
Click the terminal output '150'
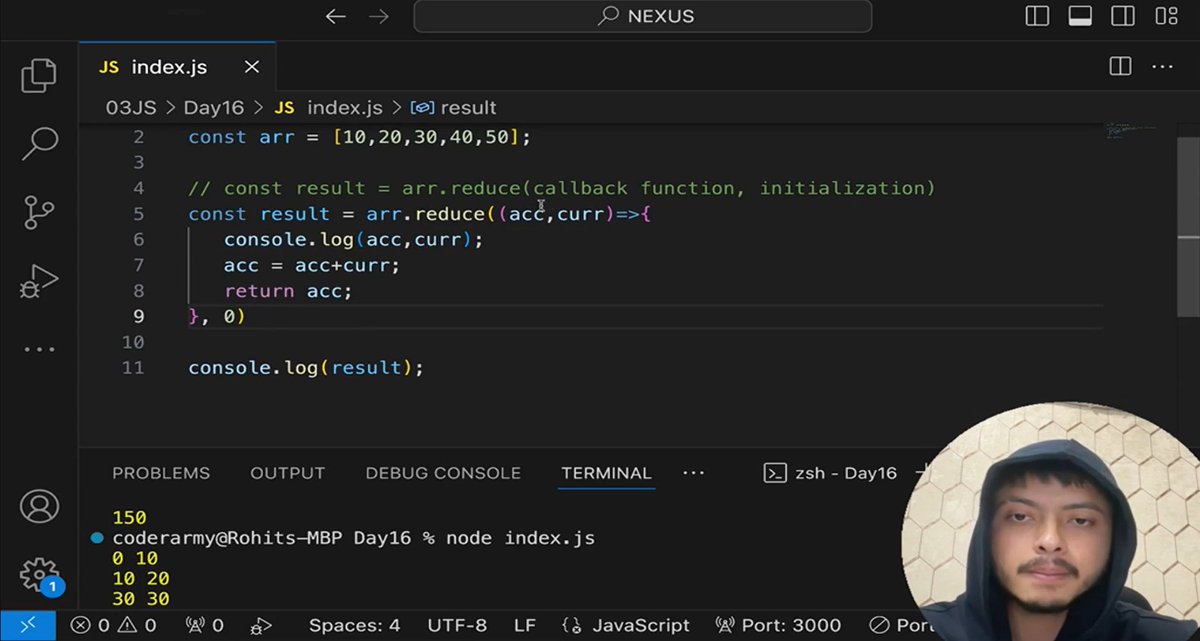pyautogui.click(x=129, y=518)
